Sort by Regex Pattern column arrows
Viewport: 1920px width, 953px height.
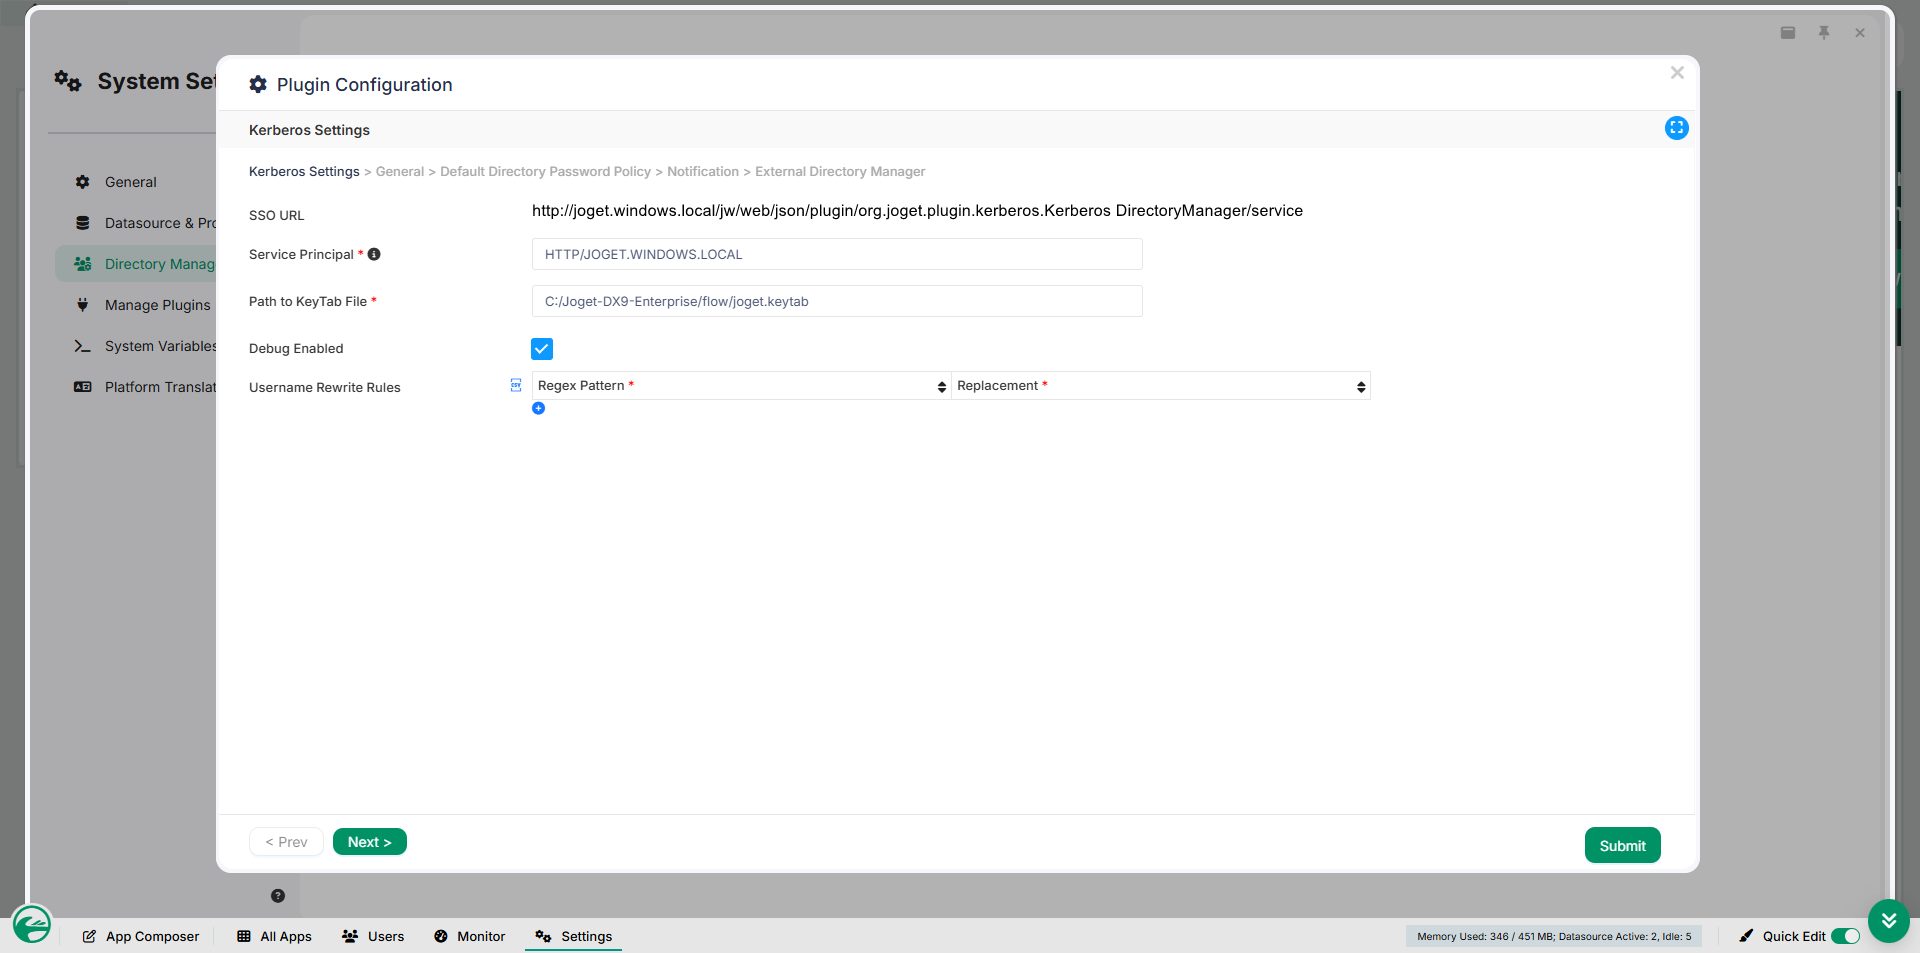(x=942, y=387)
